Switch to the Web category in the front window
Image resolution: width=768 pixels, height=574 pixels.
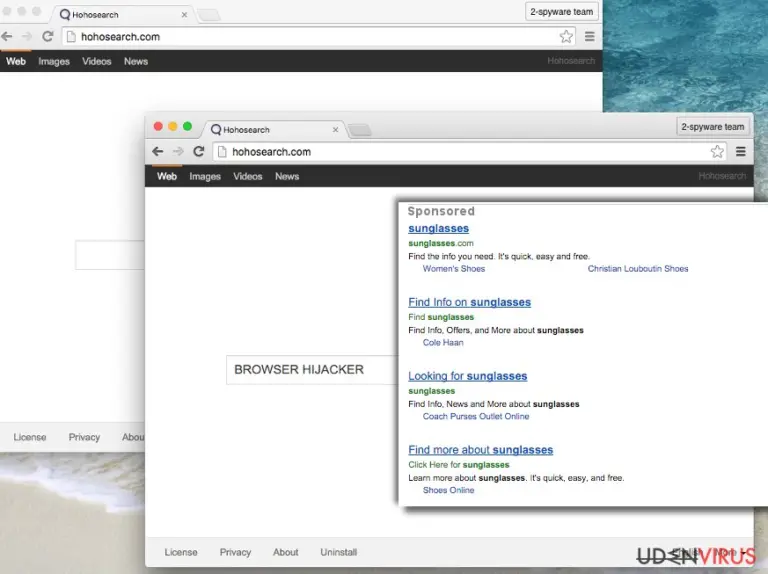click(167, 176)
